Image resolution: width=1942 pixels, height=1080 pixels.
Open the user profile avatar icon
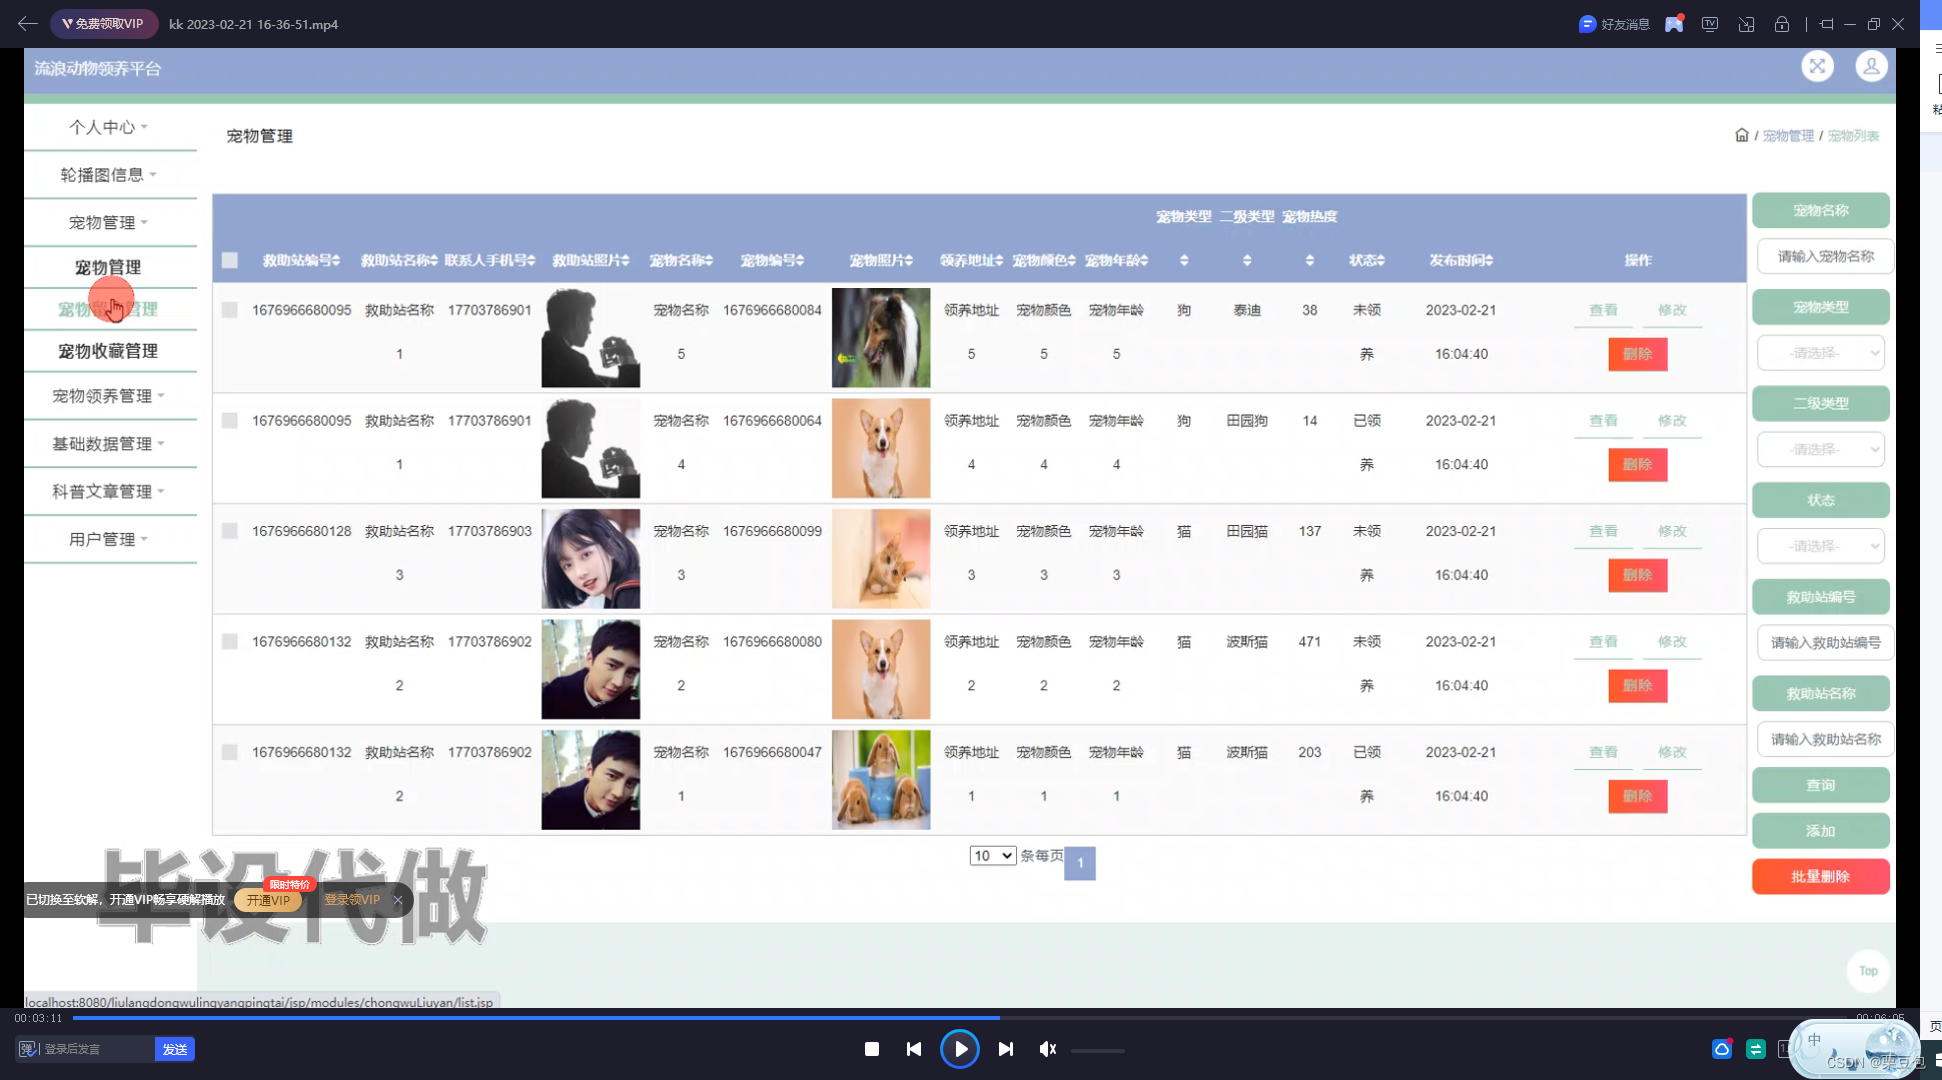coord(1871,67)
